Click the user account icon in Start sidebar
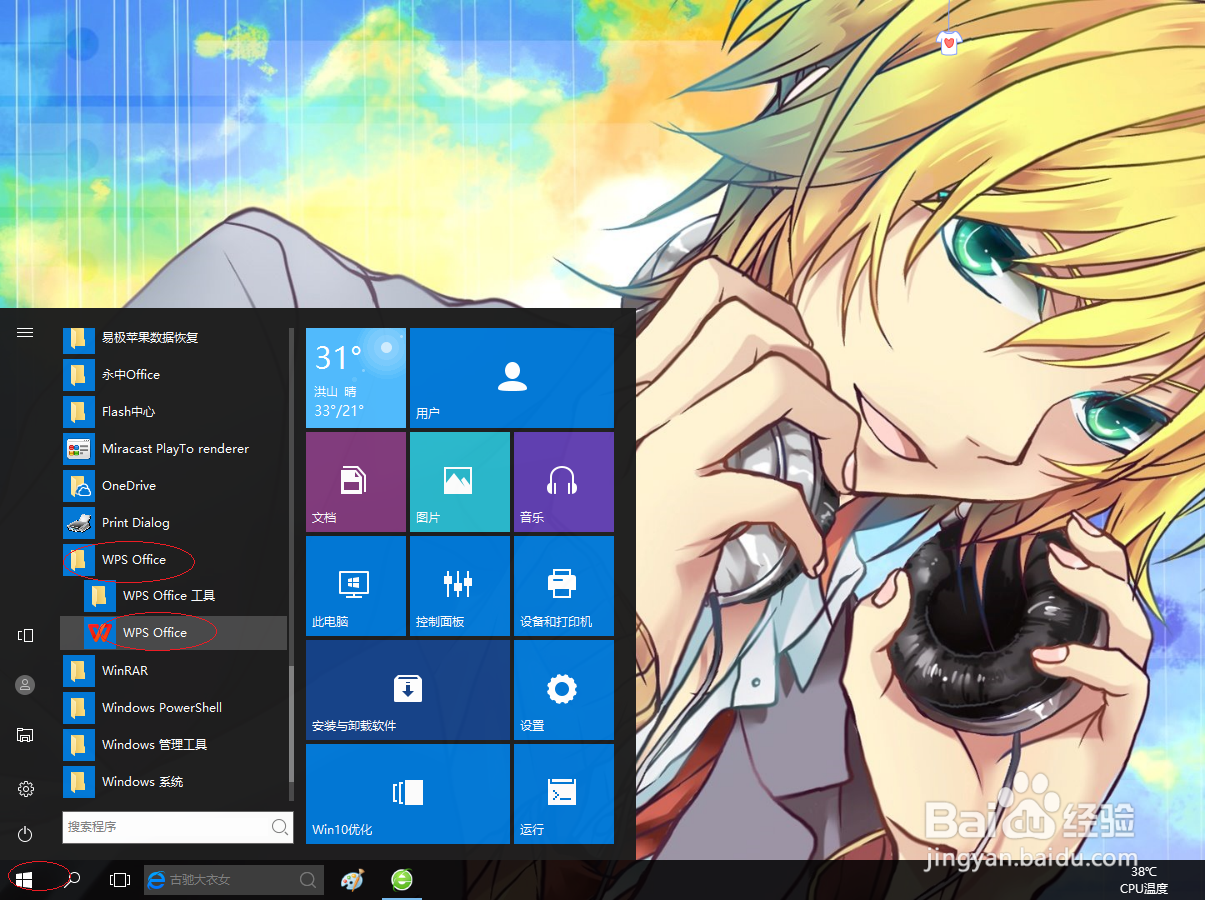Screen dimensions: 1205x900 coord(25,685)
